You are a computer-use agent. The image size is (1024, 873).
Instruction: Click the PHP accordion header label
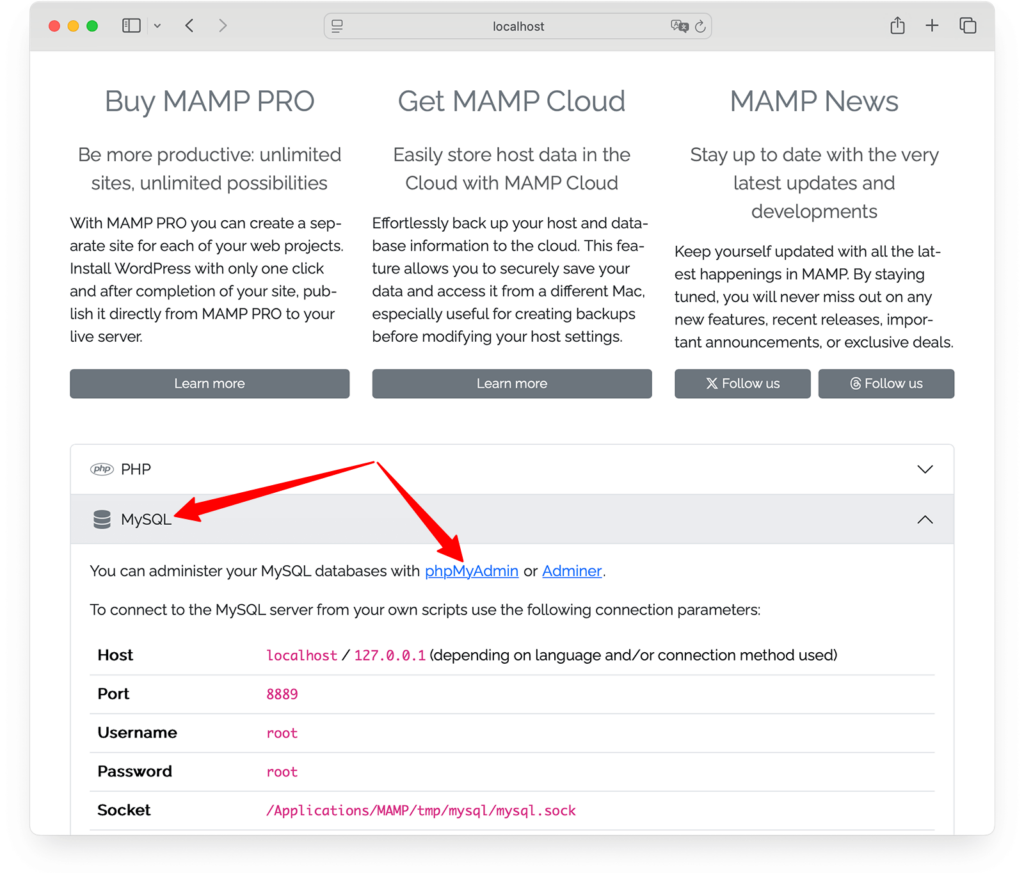coord(136,469)
